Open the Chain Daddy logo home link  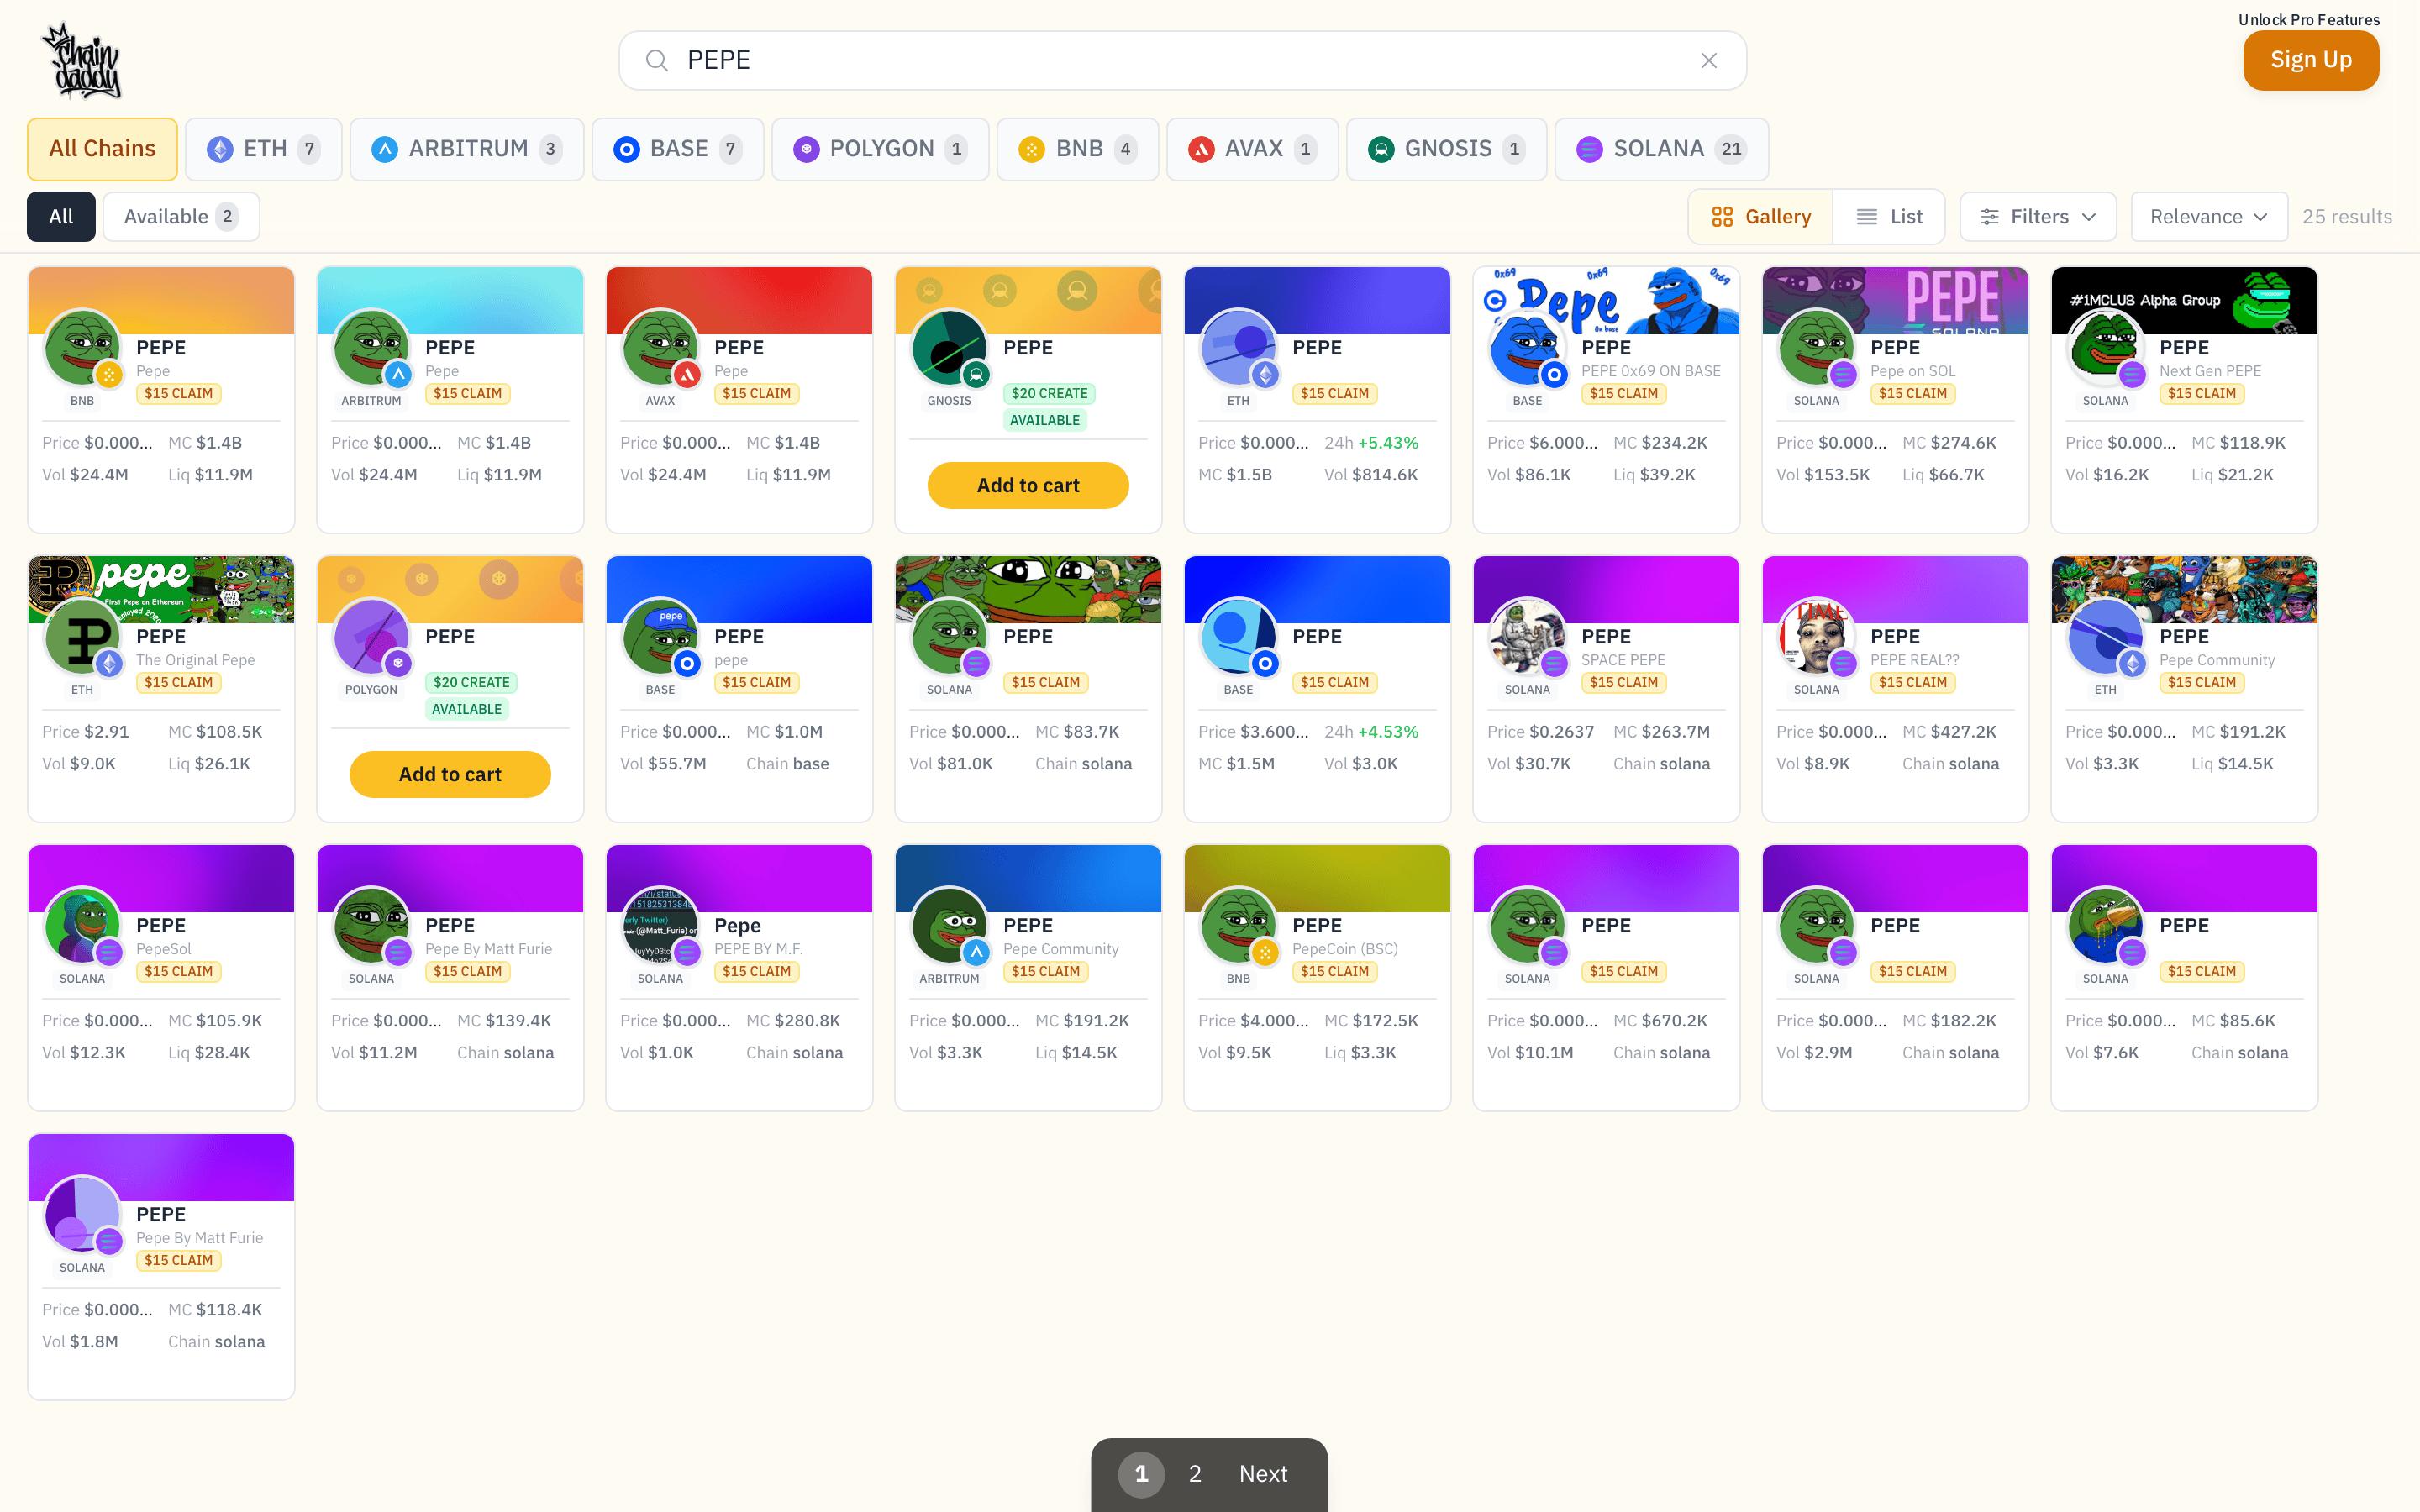pyautogui.click(x=82, y=61)
